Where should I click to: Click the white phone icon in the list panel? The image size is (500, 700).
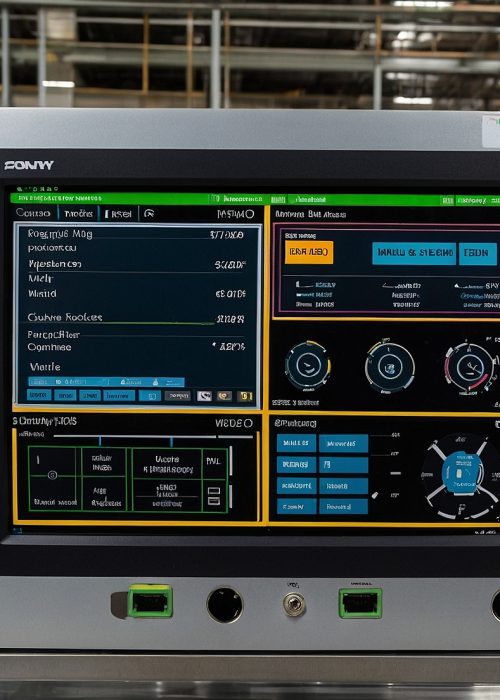[204, 396]
